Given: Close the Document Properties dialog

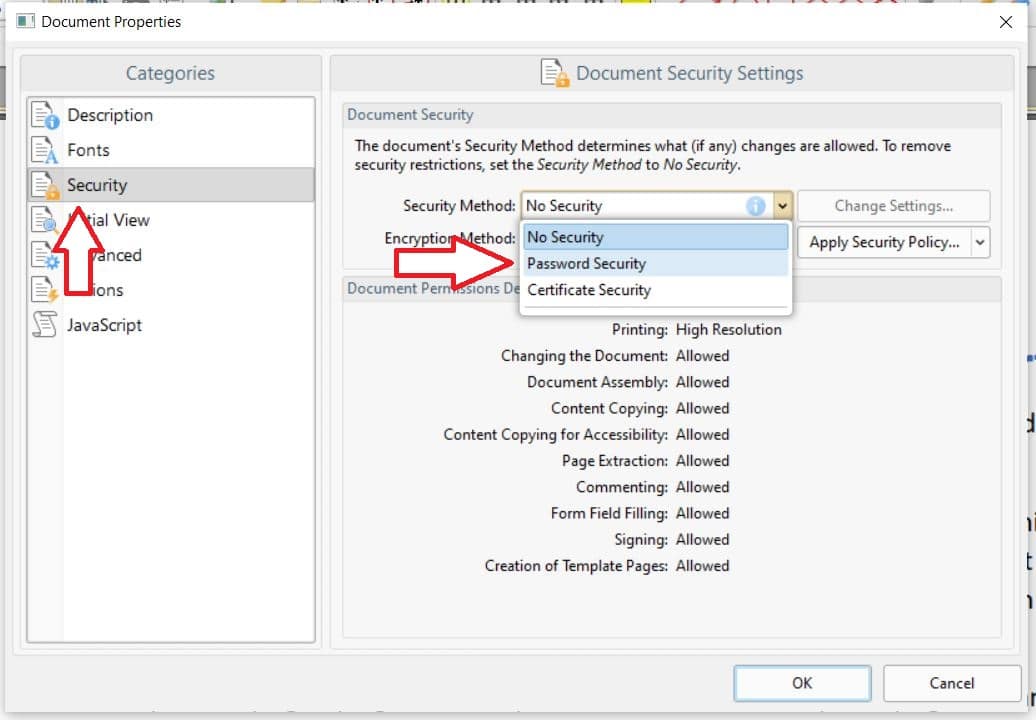Looking at the screenshot, I should pyautogui.click(x=1006, y=22).
